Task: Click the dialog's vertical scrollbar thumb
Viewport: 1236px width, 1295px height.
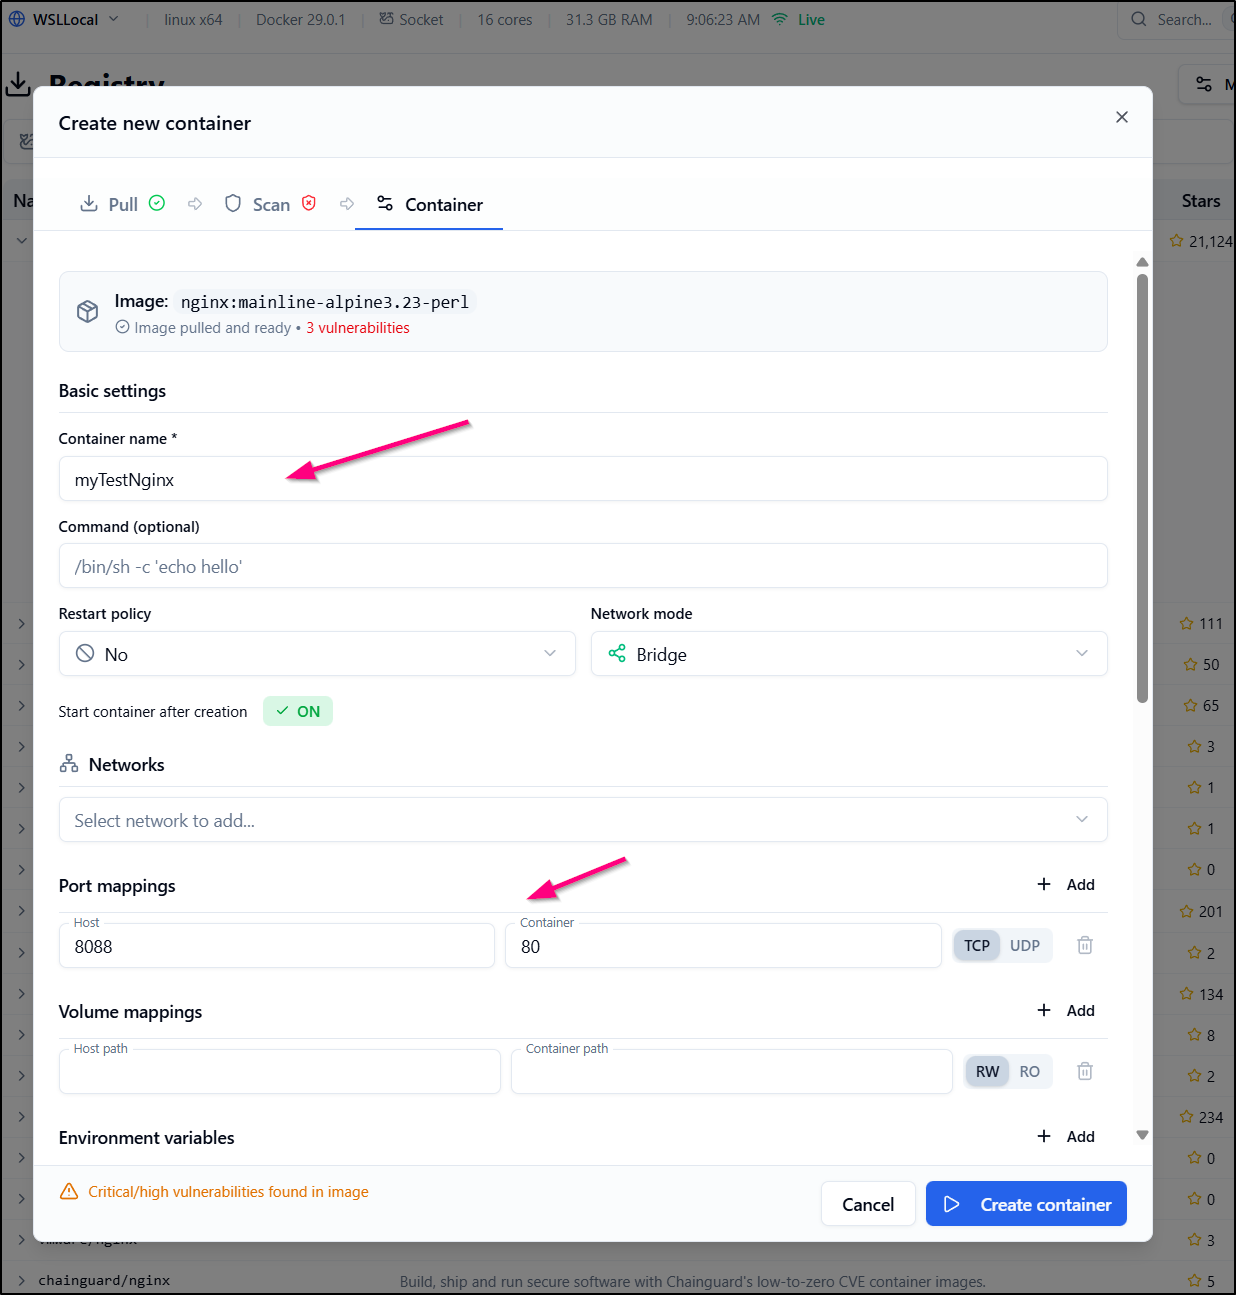Action: click(x=1142, y=488)
